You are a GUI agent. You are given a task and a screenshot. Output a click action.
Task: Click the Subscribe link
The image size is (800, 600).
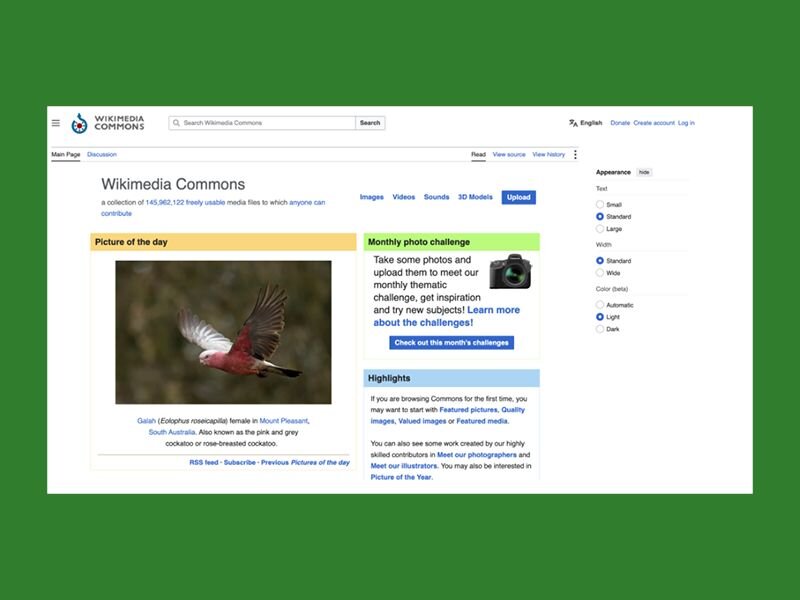(239, 463)
